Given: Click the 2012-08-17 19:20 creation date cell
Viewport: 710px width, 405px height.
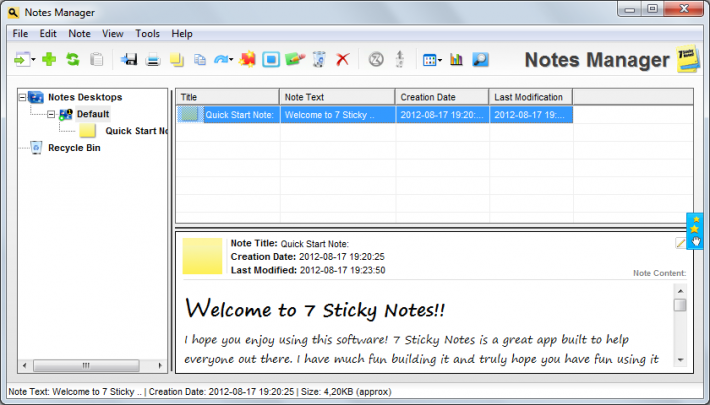Looking at the screenshot, I should (442, 115).
